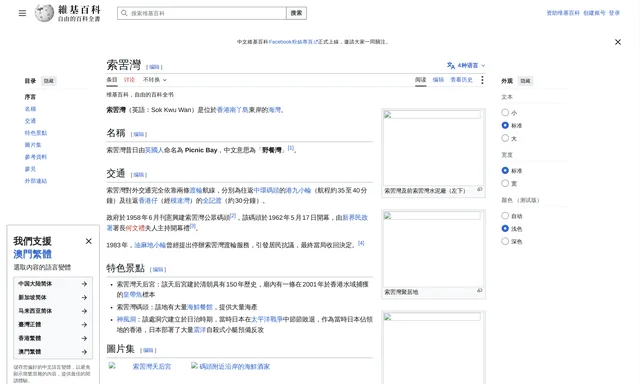This screenshot has height=384, width=640.
Task: Open the Facebook粉絲專頁 banner link
Action: click(x=293, y=42)
